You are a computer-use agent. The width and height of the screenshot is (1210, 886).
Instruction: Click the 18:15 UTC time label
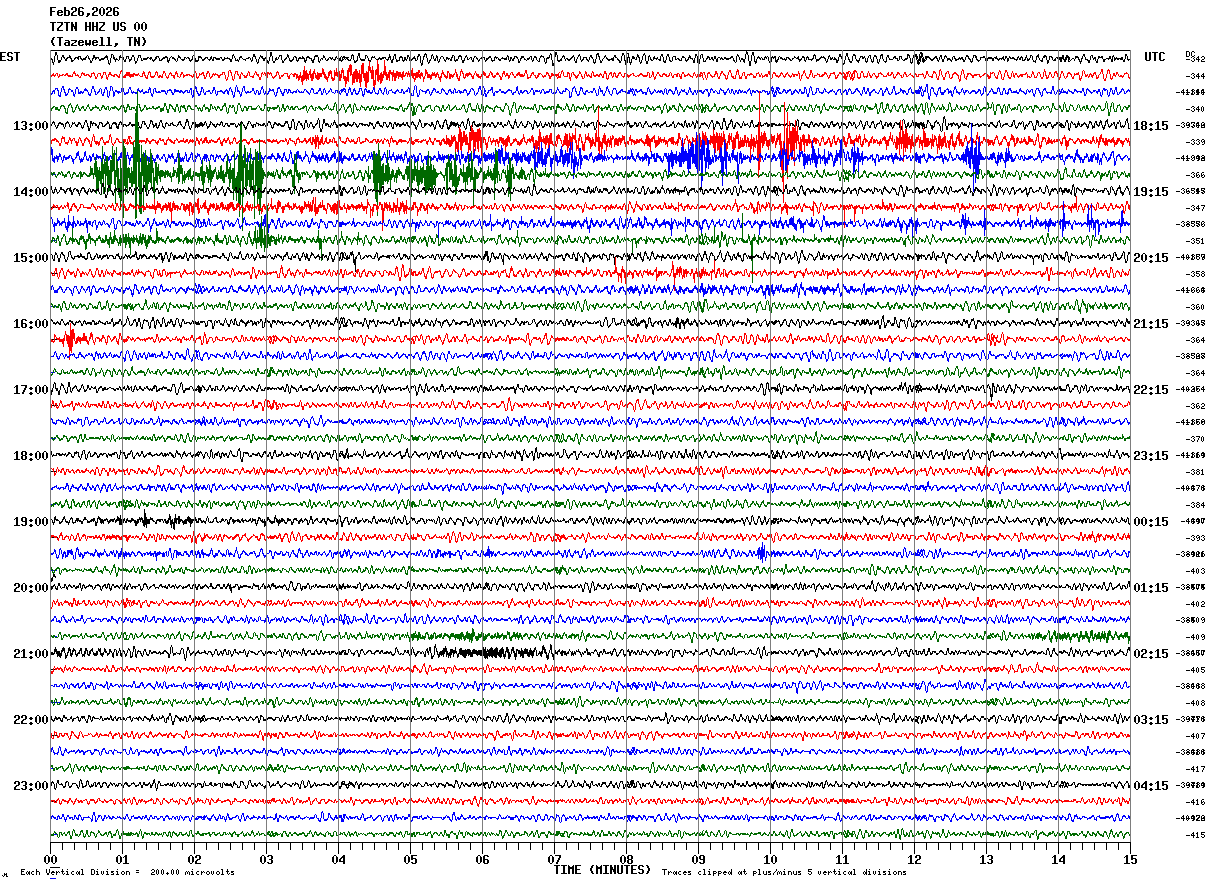click(1151, 126)
